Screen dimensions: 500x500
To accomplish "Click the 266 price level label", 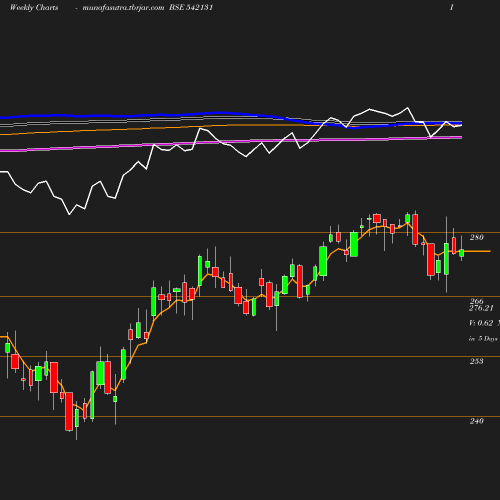I will point(477,301).
